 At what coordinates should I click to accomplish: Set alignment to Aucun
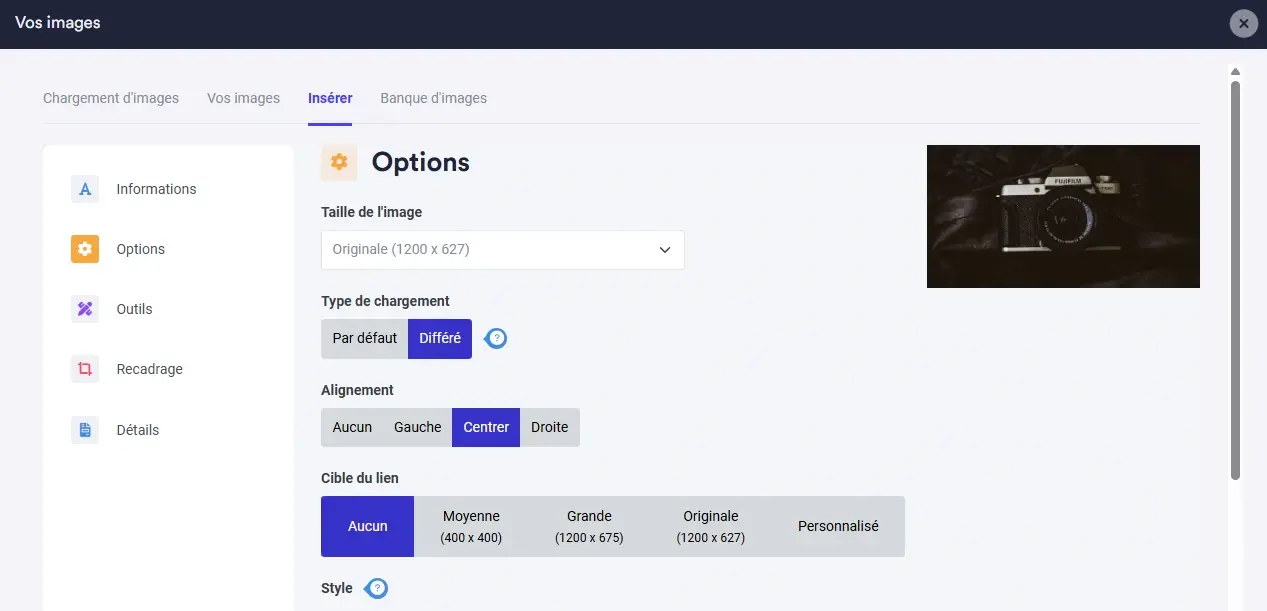[352, 427]
